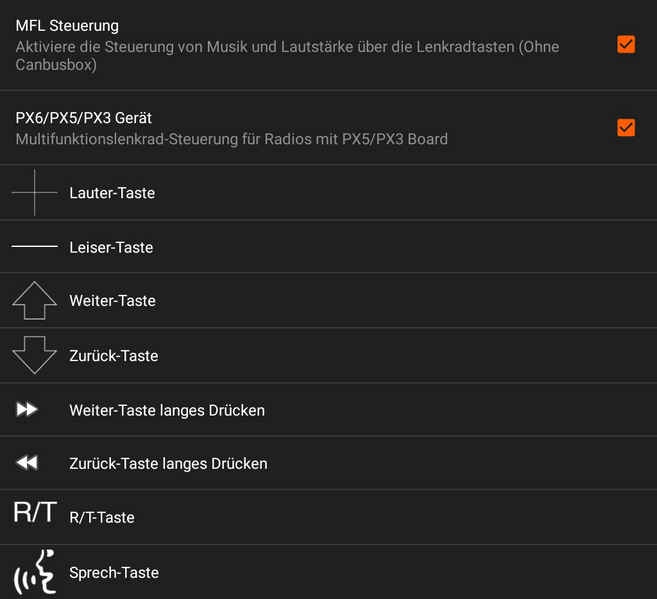Click the minus icon for Leiser-Taste
The width and height of the screenshot is (657, 599).
coord(34,246)
